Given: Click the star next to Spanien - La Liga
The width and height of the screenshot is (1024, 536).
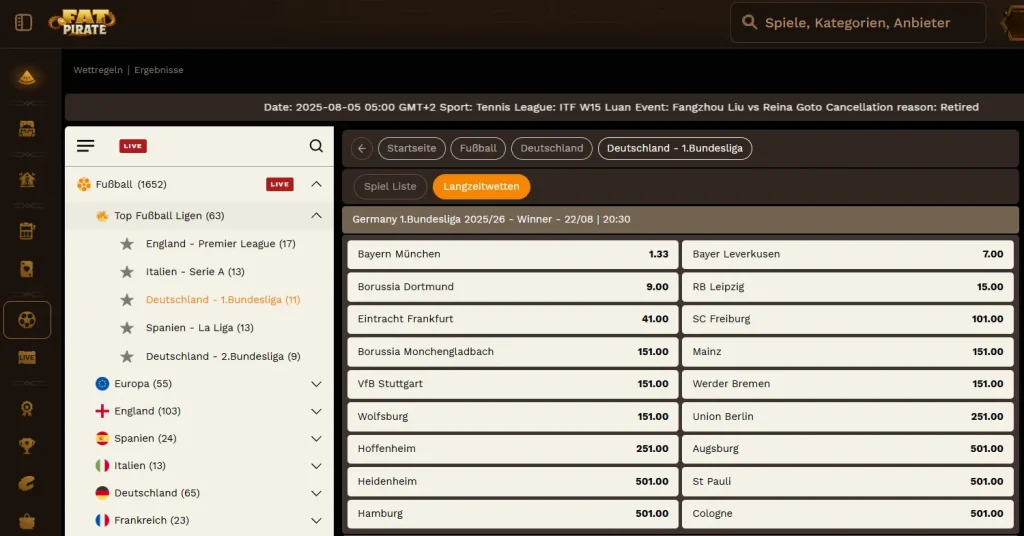Looking at the screenshot, I should point(127,328).
